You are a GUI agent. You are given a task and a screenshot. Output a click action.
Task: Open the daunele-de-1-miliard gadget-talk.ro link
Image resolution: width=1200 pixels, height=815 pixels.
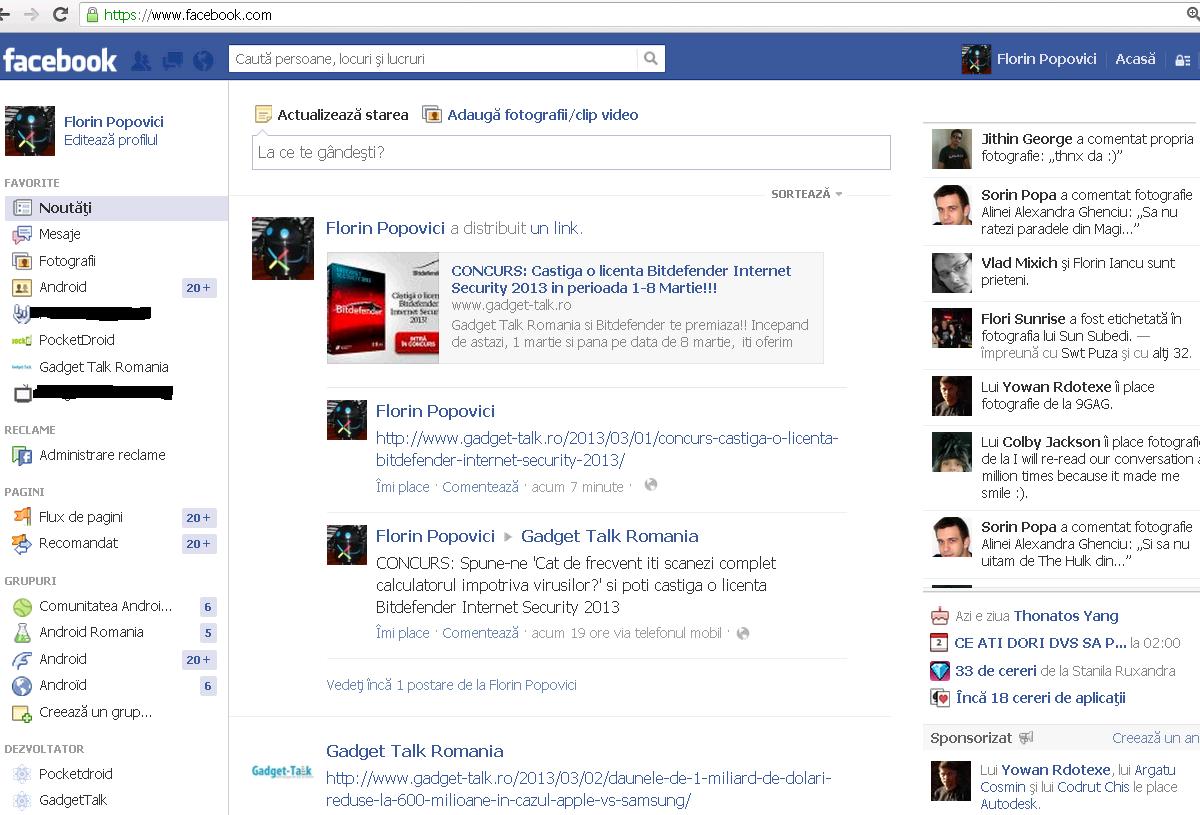[x=579, y=789]
